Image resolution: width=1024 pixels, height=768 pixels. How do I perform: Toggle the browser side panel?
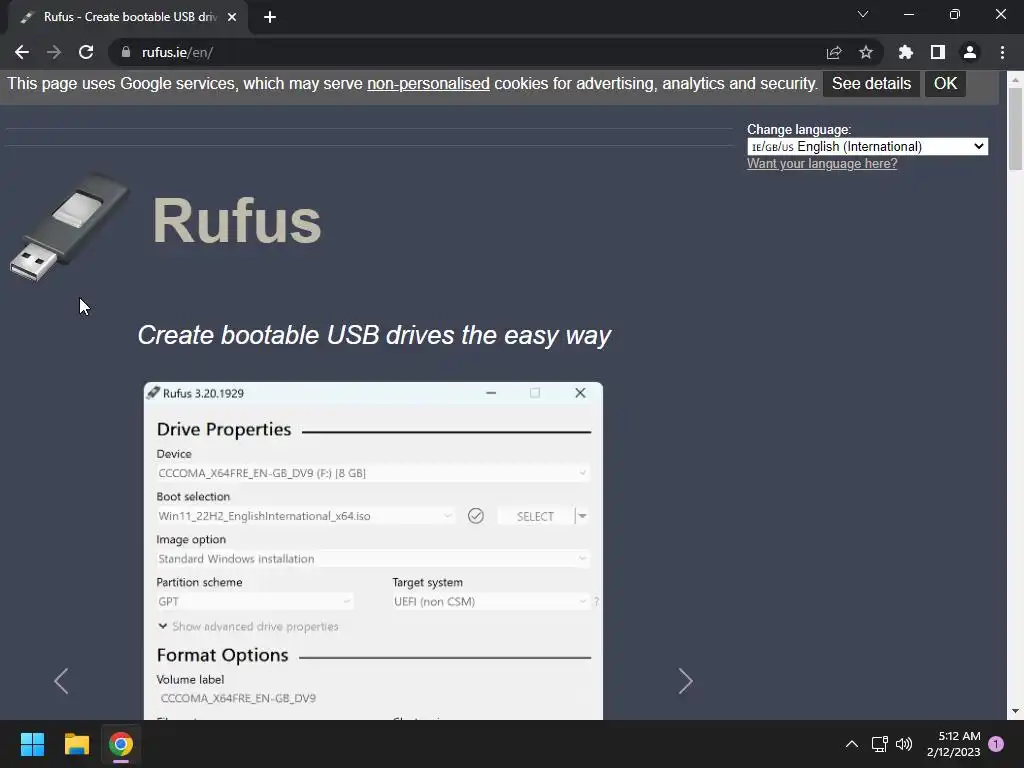pos(938,52)
